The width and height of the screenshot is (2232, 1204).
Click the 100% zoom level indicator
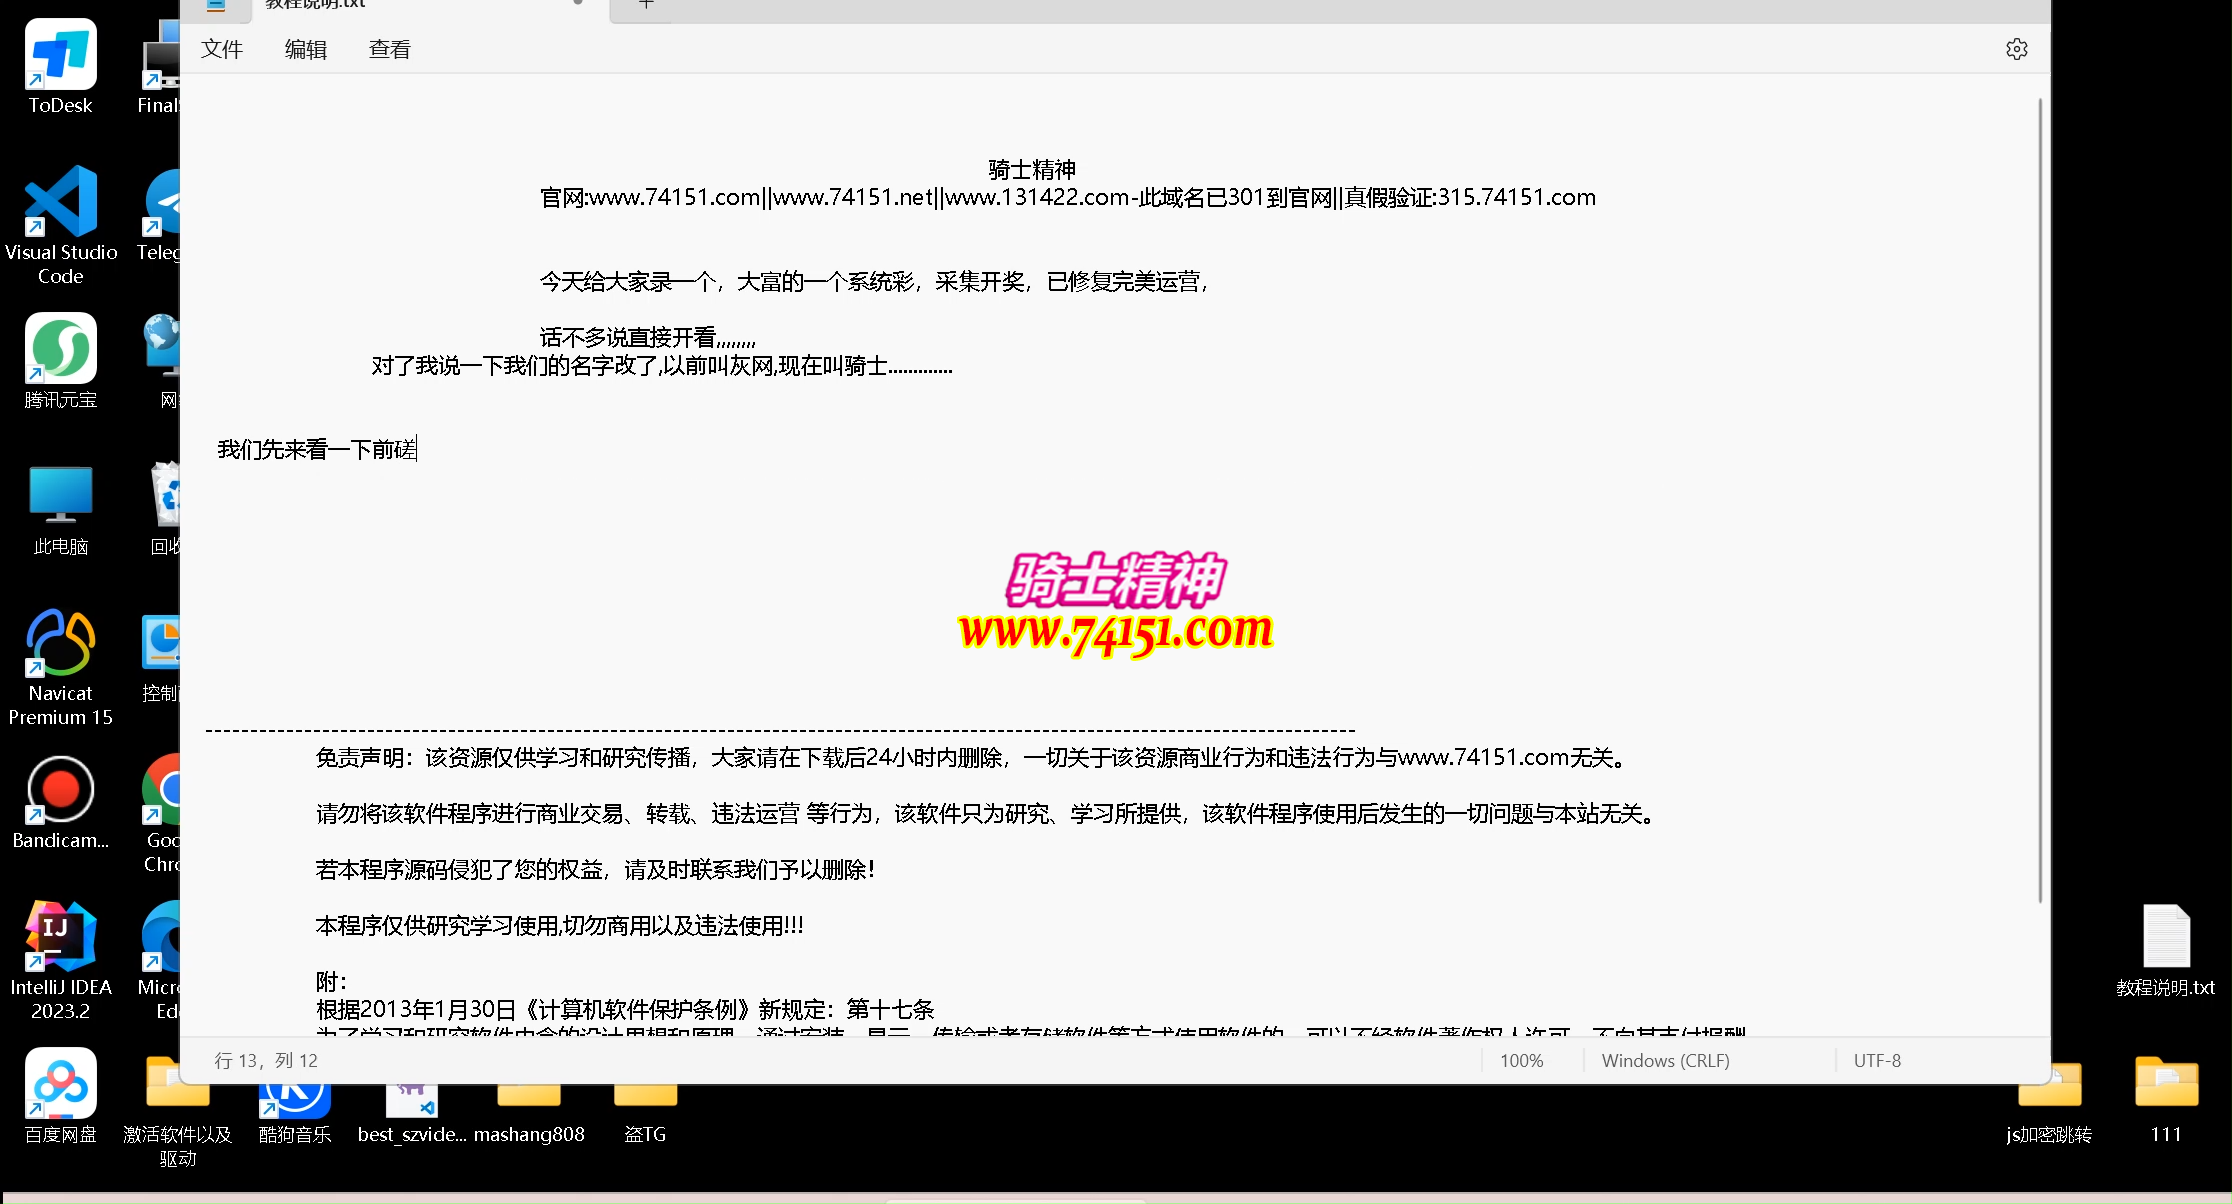coord(1521,1060)
